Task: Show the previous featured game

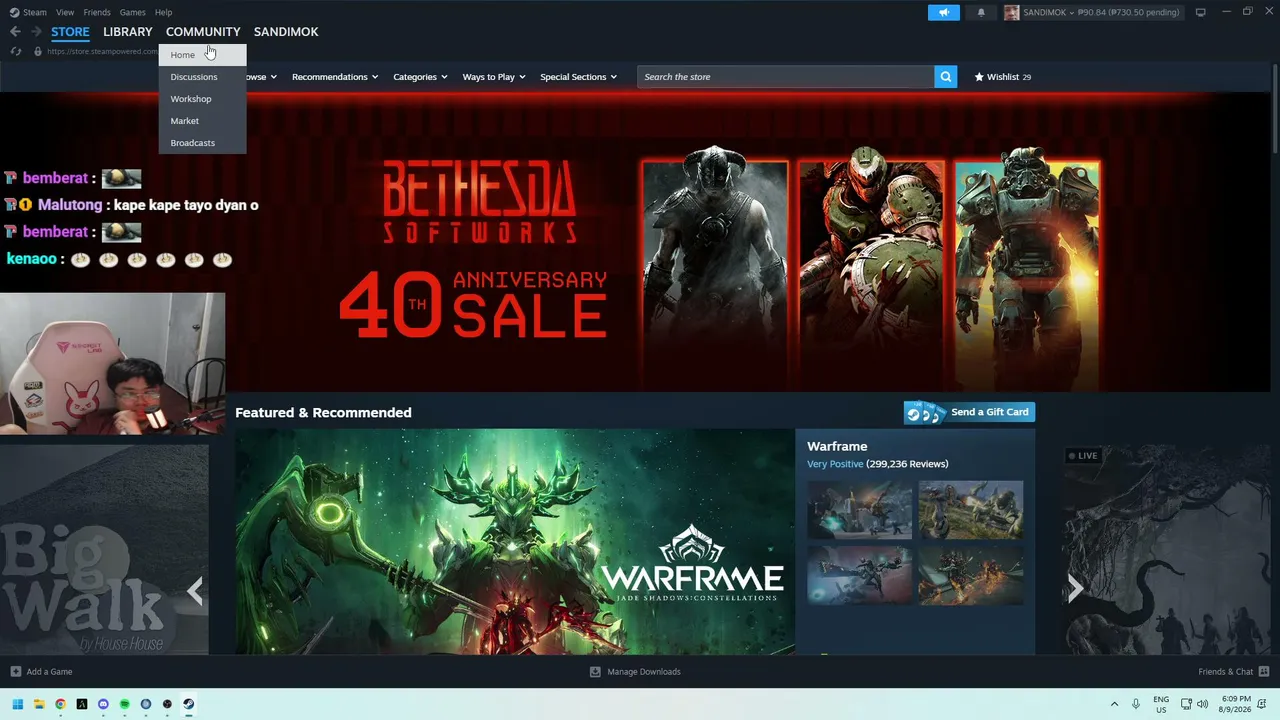Action: pos(195,591)
